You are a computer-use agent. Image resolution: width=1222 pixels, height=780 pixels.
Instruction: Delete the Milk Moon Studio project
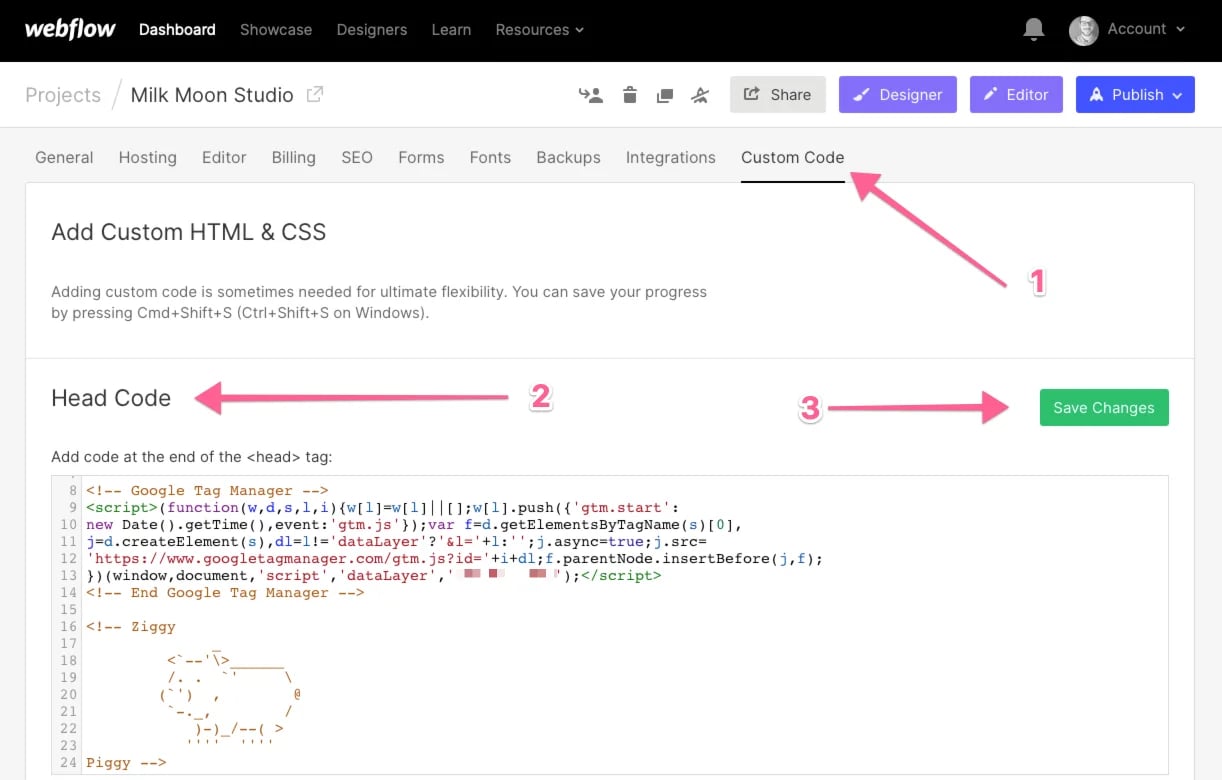point(630,94)
